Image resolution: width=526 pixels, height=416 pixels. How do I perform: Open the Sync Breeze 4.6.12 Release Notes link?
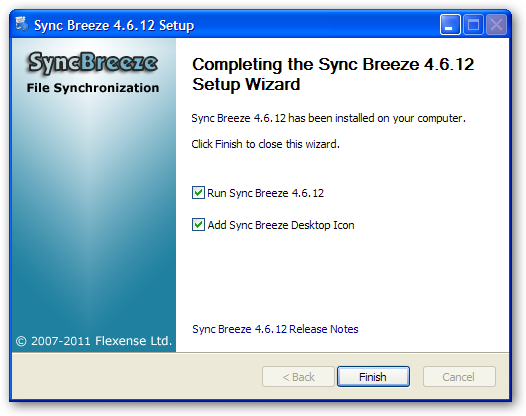pyautogui.click(x=275, y=329)
